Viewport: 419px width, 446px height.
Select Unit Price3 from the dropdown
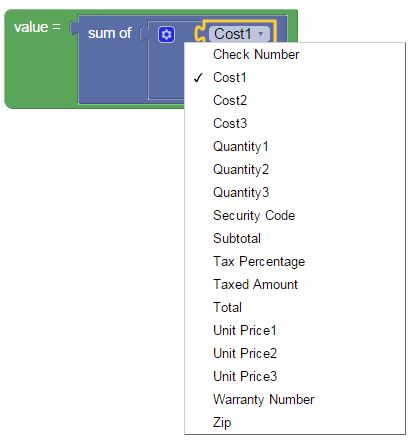[x=295, y=376]
